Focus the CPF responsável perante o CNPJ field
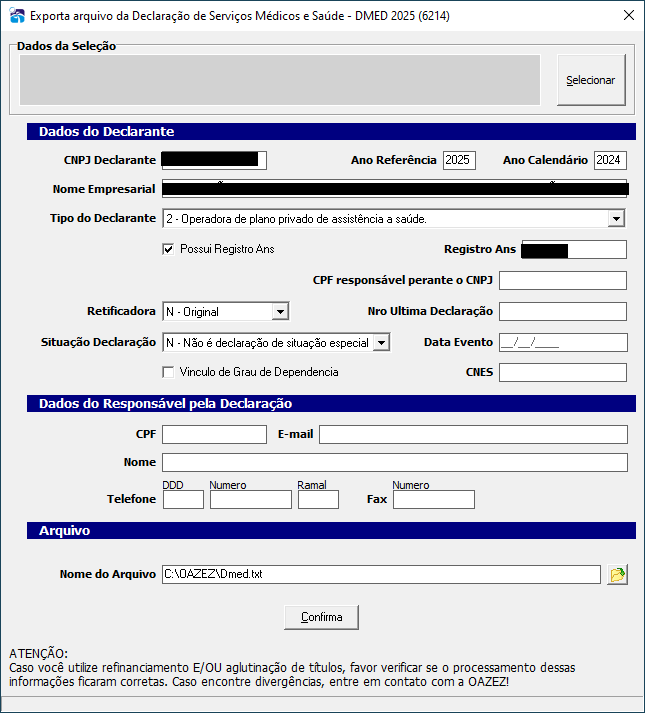The width and height of the screenshot is (645, 713). (x=563, y=281)
